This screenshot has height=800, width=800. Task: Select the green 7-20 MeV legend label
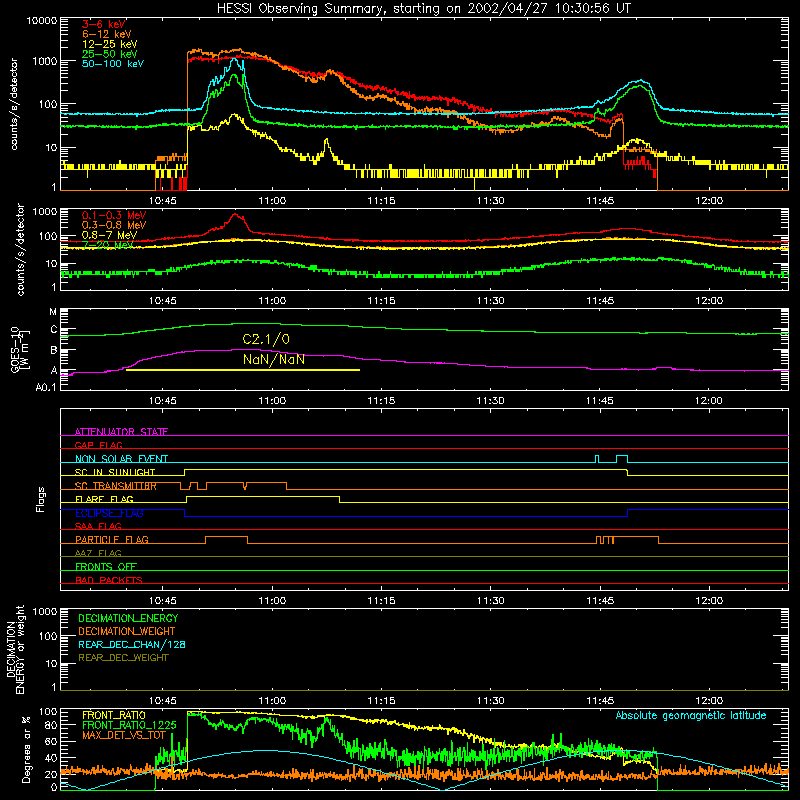(x=108, y=245)
